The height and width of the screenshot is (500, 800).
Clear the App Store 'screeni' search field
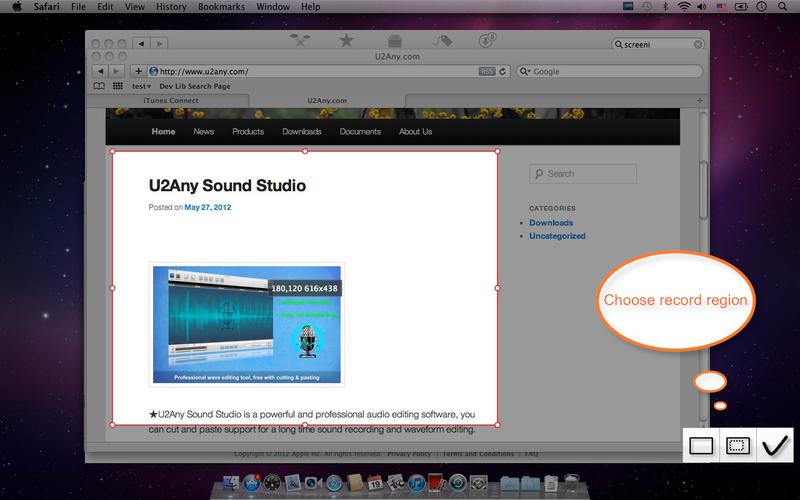698,44
